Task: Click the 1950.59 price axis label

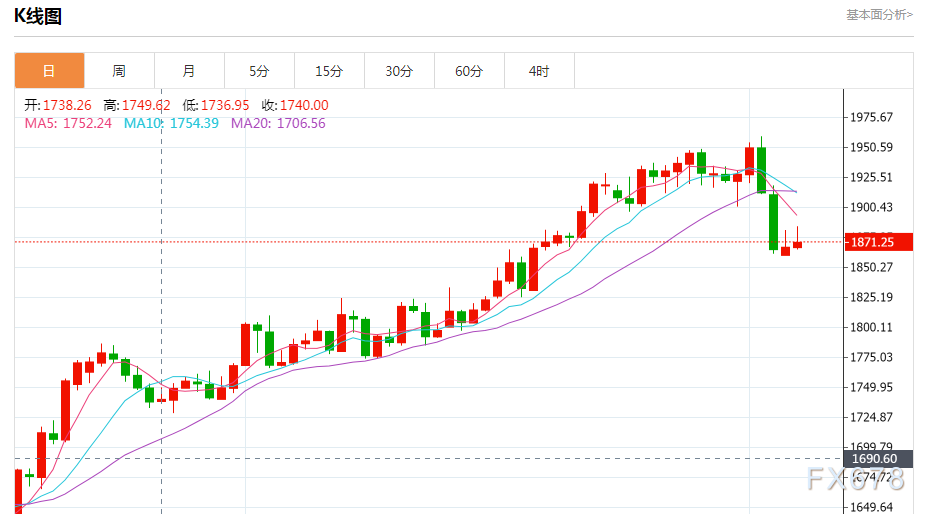Action: 871,147
